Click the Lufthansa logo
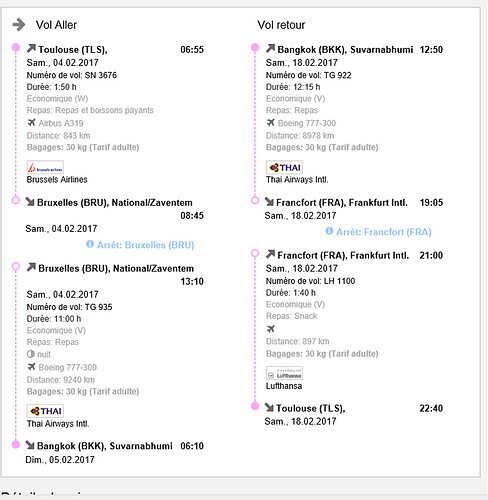 point(284,373)
